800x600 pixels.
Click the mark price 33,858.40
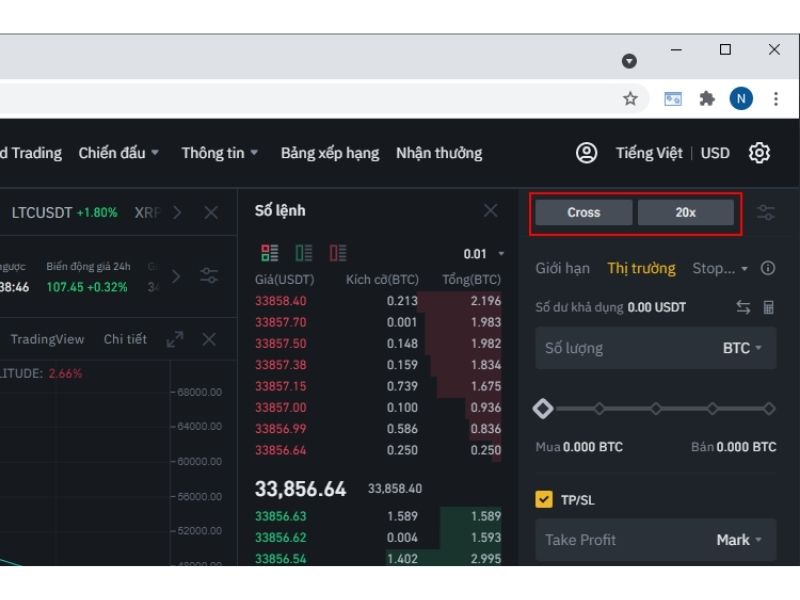point(395,489)
